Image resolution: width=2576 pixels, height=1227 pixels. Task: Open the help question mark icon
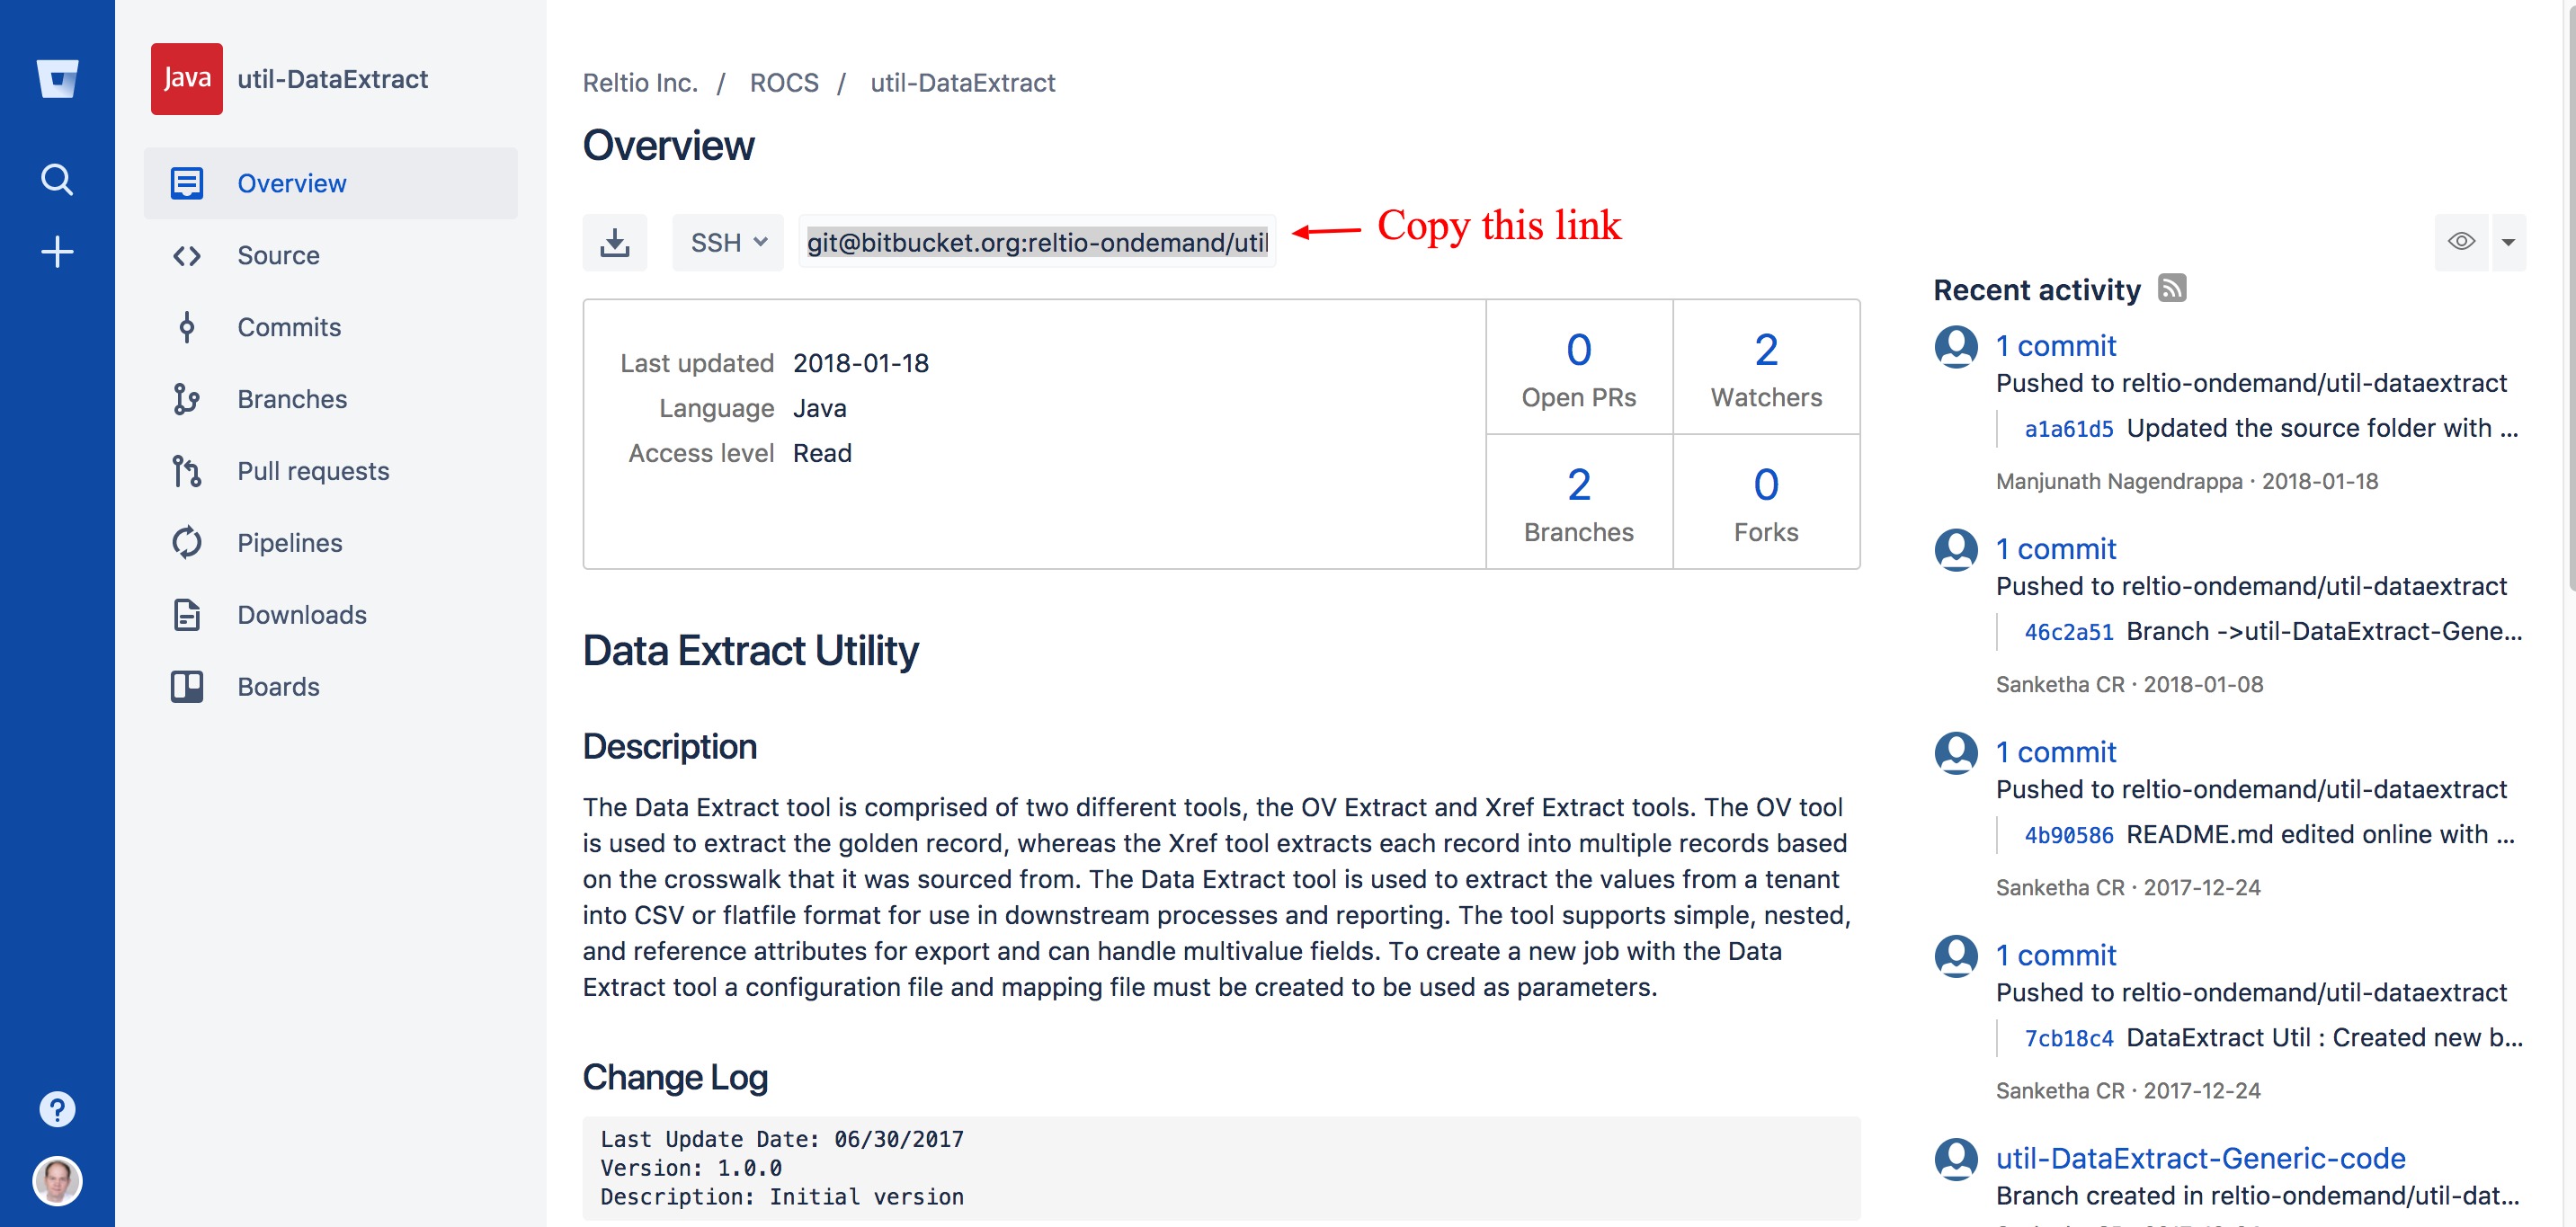pos(57,1109)
